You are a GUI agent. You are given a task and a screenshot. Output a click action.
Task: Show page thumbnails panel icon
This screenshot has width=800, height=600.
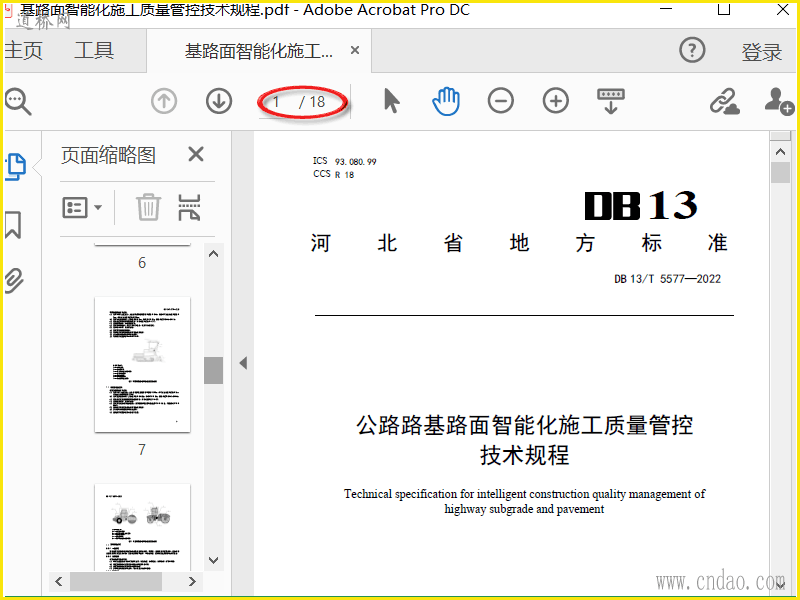coord(16,167)
